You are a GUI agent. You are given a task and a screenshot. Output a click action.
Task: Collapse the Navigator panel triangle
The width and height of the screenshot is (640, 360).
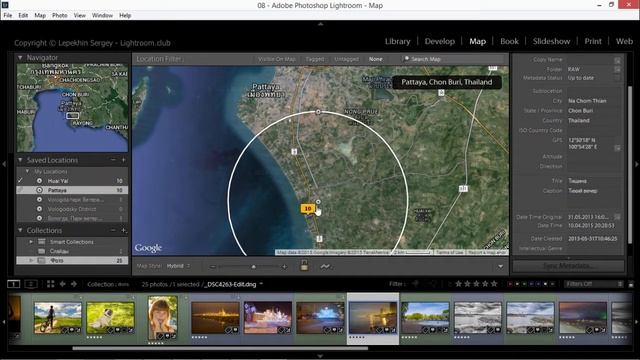pyautogui.click(x=20, y=58)
